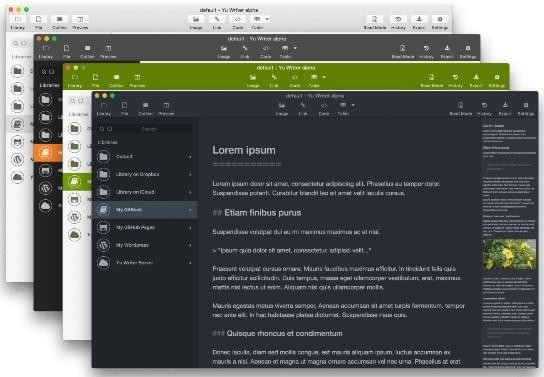Select Library on iCloud in front window

coord(145,192)
